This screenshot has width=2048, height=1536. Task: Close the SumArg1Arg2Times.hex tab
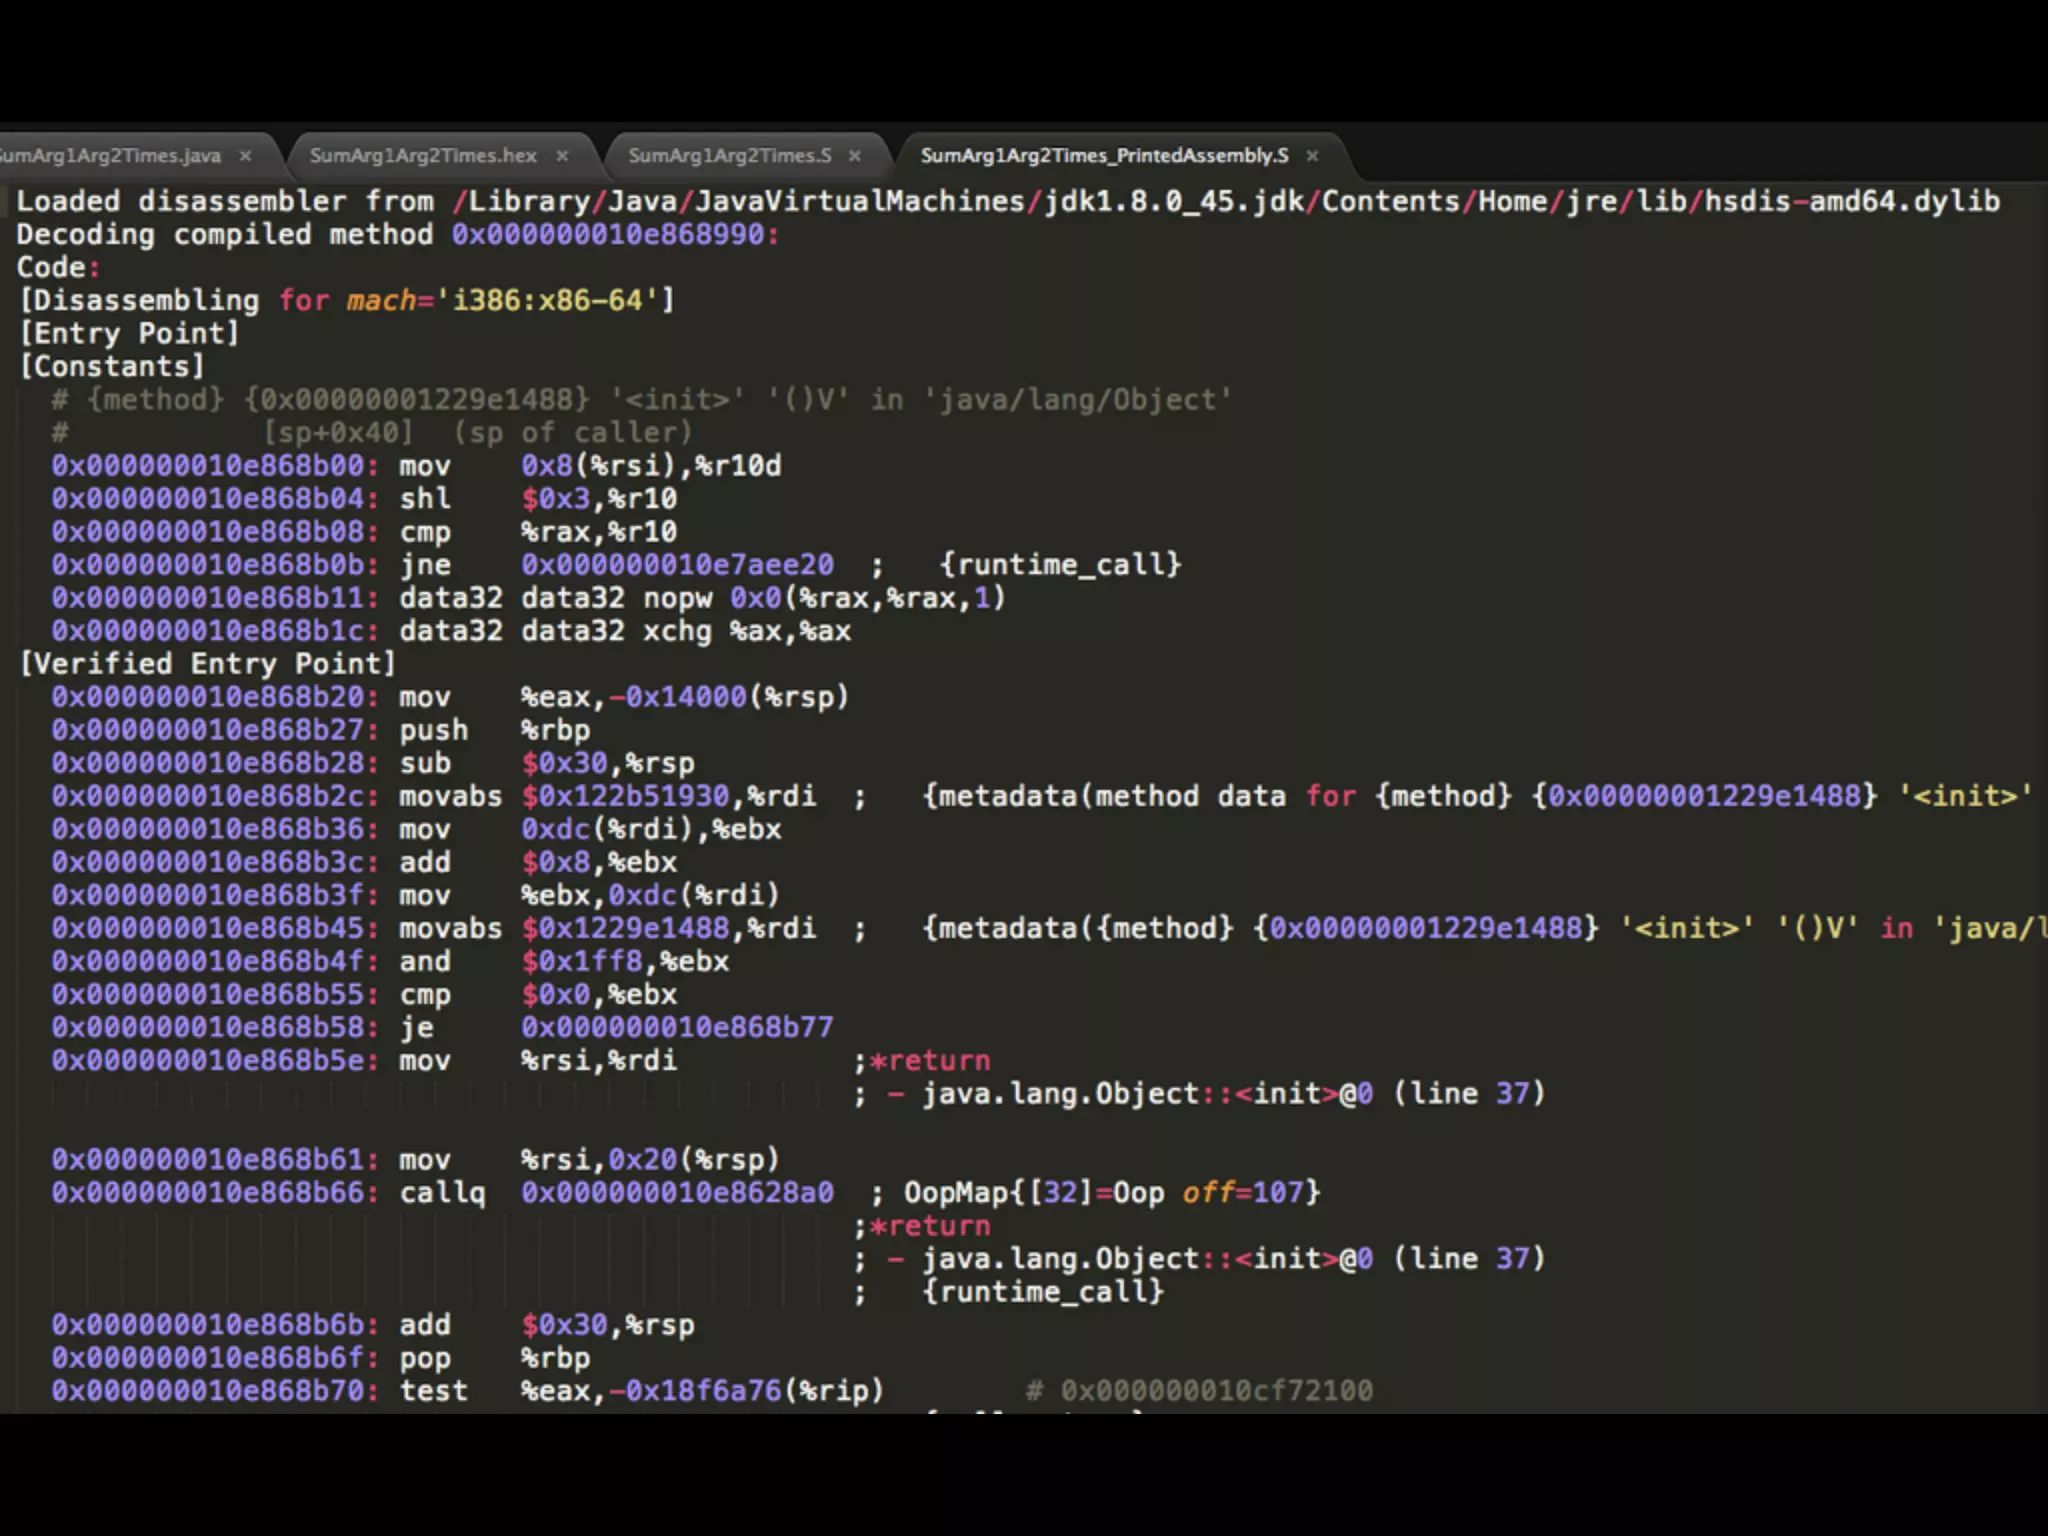click(x=562, y=156)
